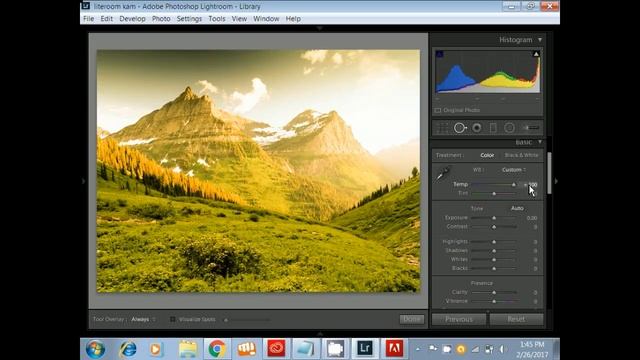Open the notepad-style taskbar app
640x360 pixels.
tap(305, 349)
